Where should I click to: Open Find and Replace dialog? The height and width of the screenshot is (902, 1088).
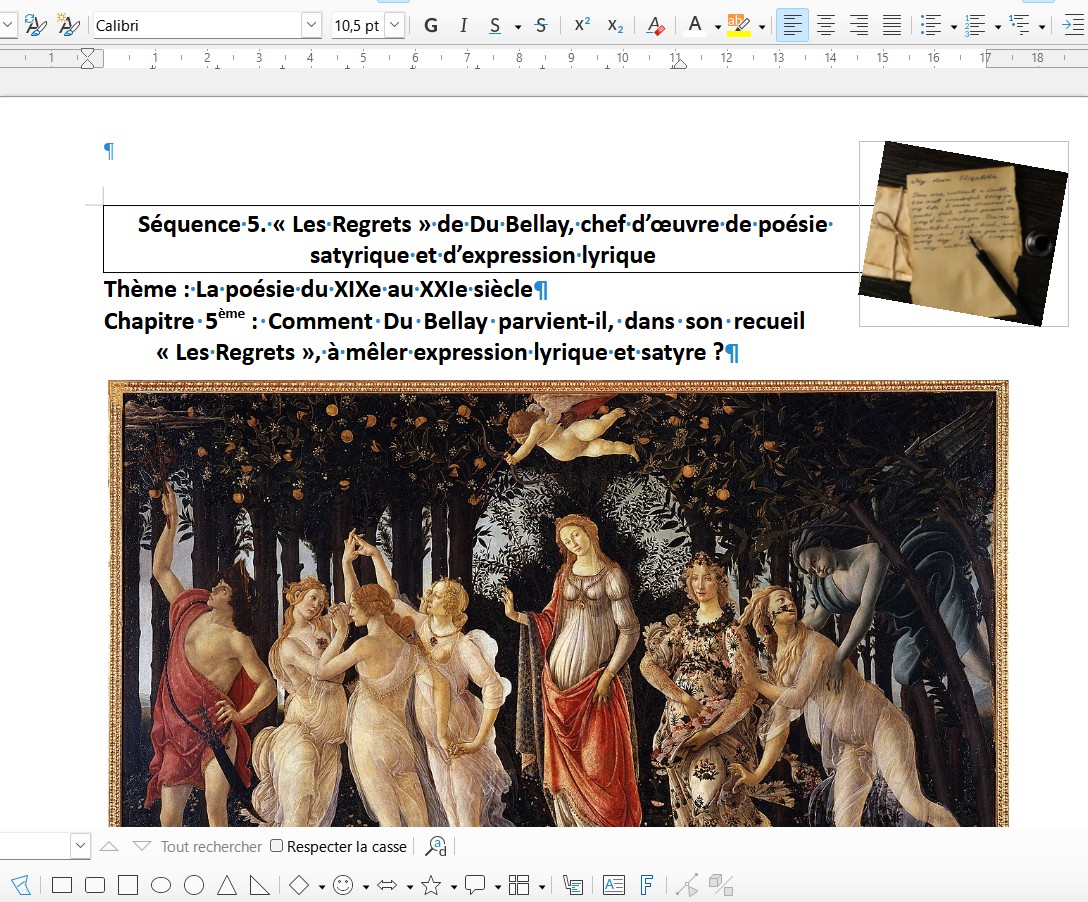point(436,846)
